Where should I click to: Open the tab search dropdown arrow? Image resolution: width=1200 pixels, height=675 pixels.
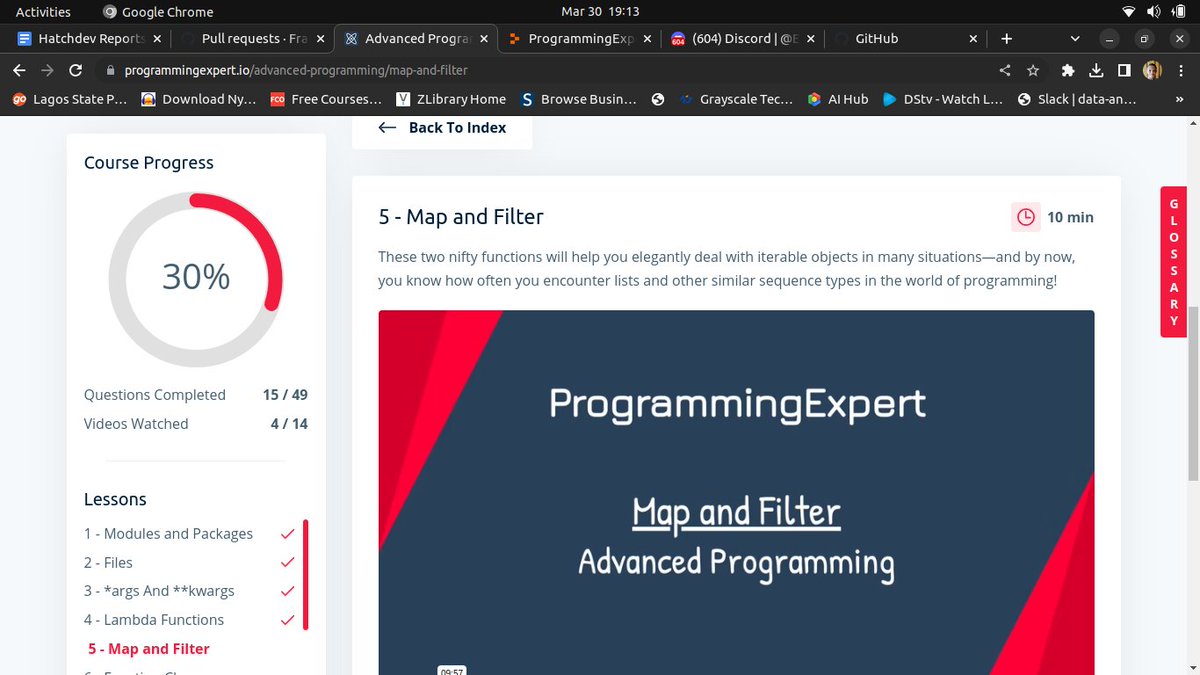[x=1075, y=39]
